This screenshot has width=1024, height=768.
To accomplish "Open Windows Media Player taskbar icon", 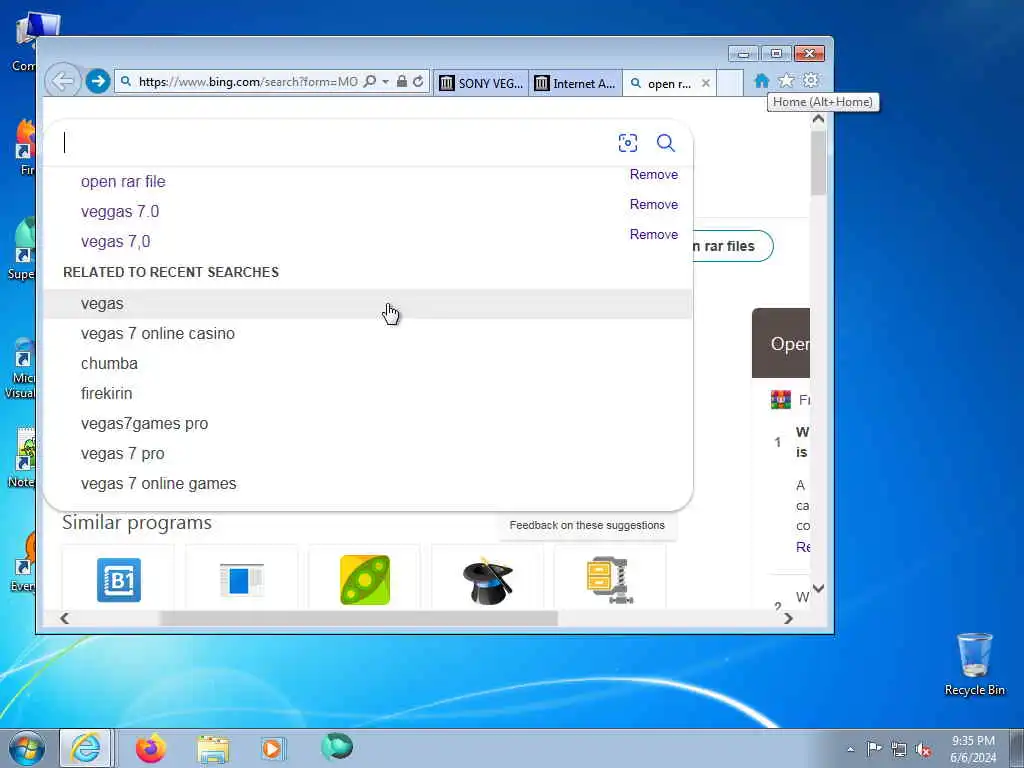I will [272, 748].
